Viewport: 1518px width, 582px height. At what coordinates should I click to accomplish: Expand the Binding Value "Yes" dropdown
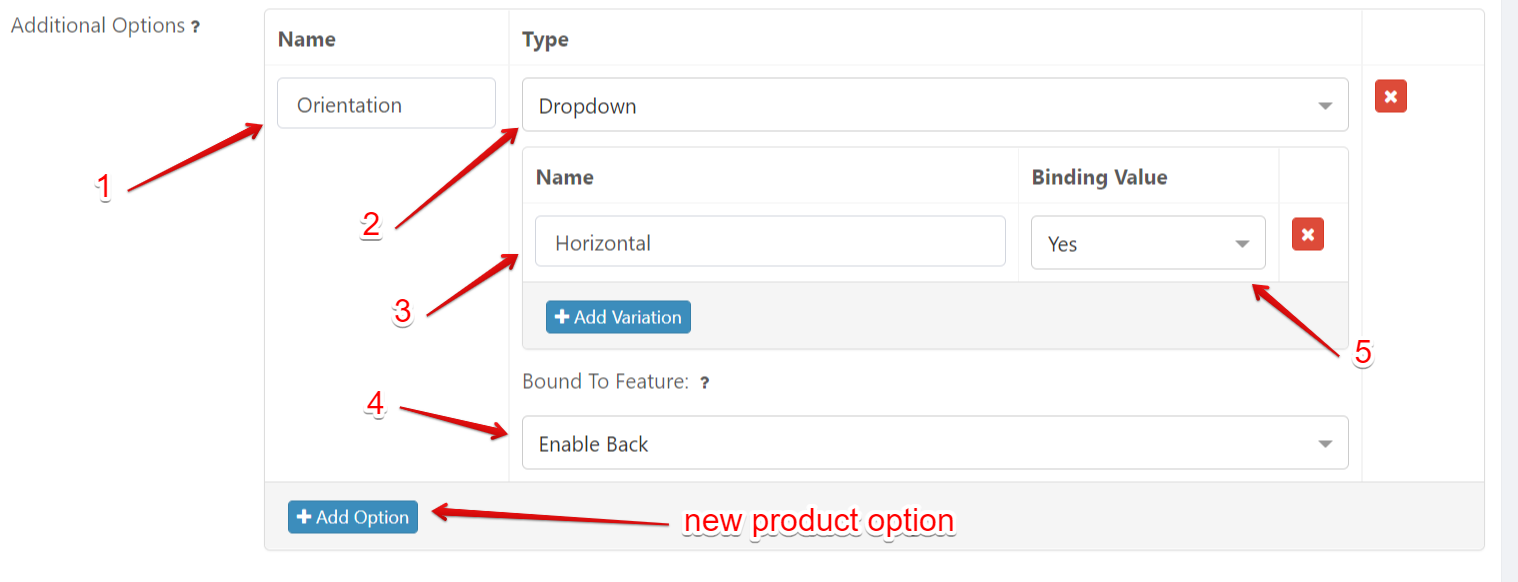click(x=1147, y=244)
